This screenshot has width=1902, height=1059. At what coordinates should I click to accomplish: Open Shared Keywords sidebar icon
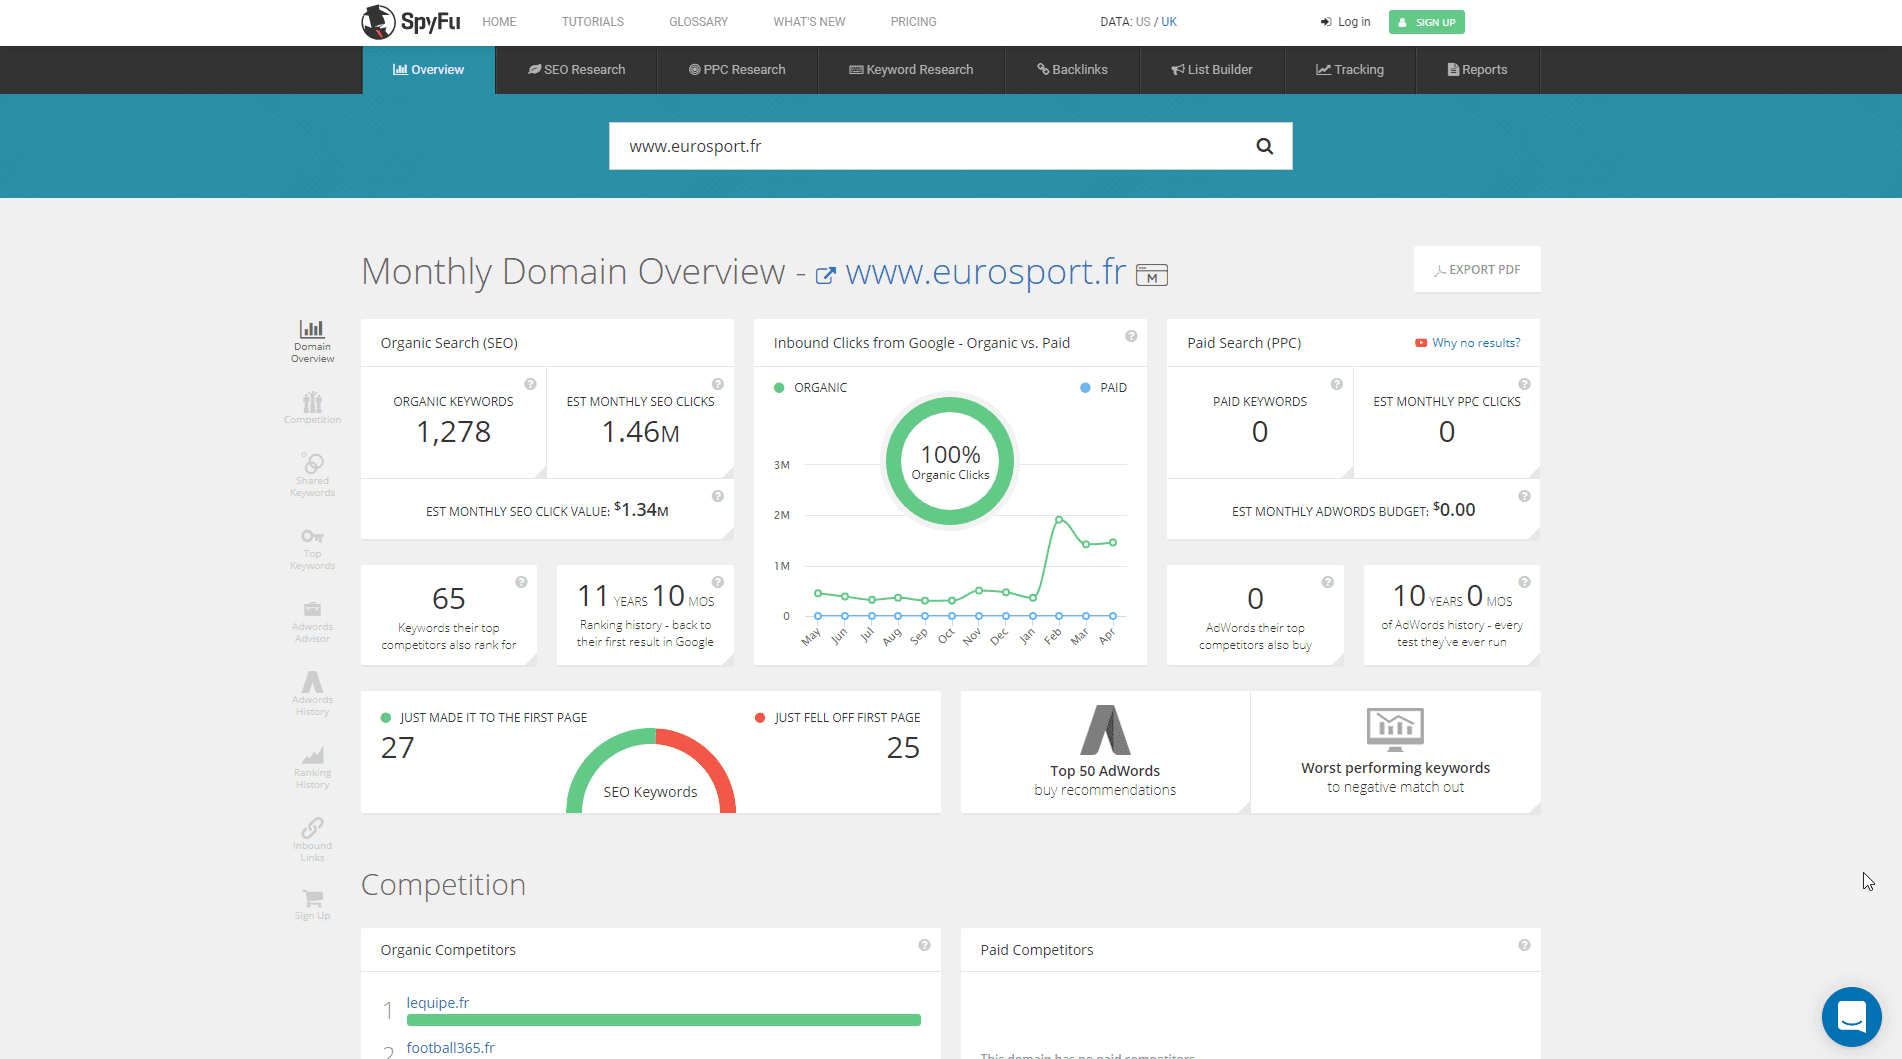(x=312, y=473)
